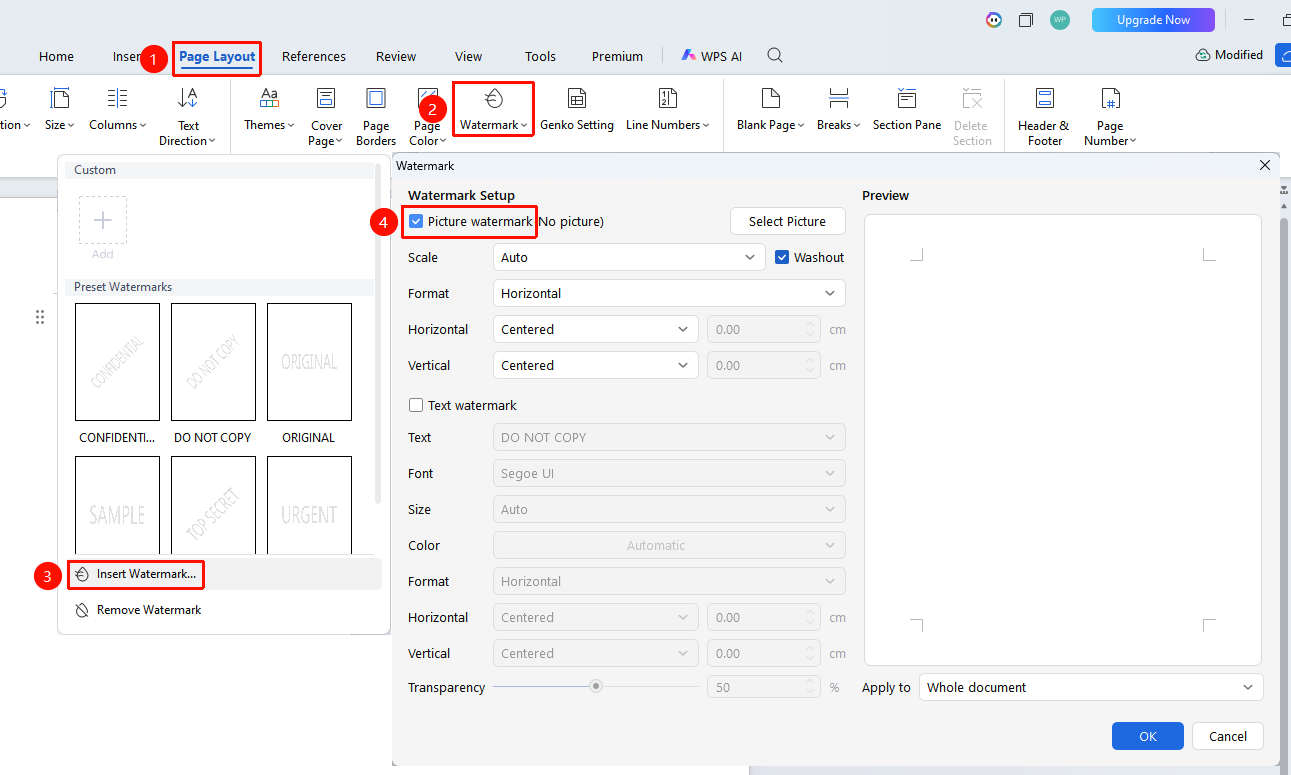The height and width of the screenshot is (775, 1291).
Task: Open the Section Pane
Action: [x=907, y=110]
